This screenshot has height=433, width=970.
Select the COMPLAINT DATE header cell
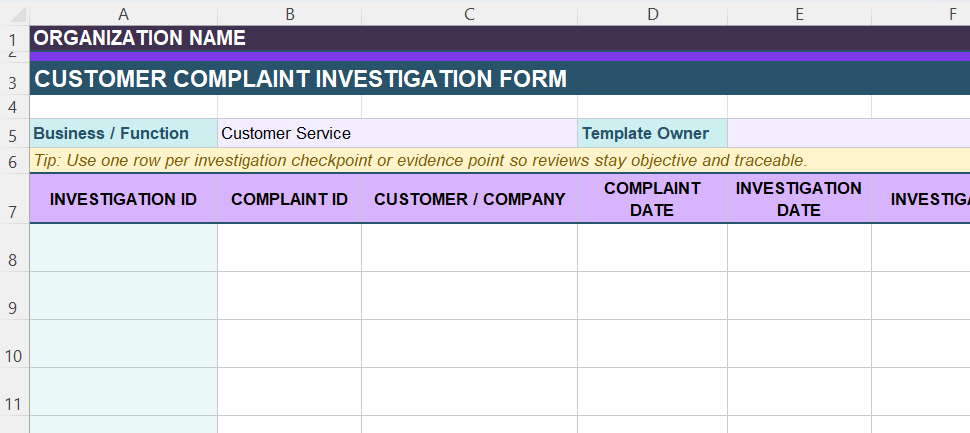[x=652, y=199]
